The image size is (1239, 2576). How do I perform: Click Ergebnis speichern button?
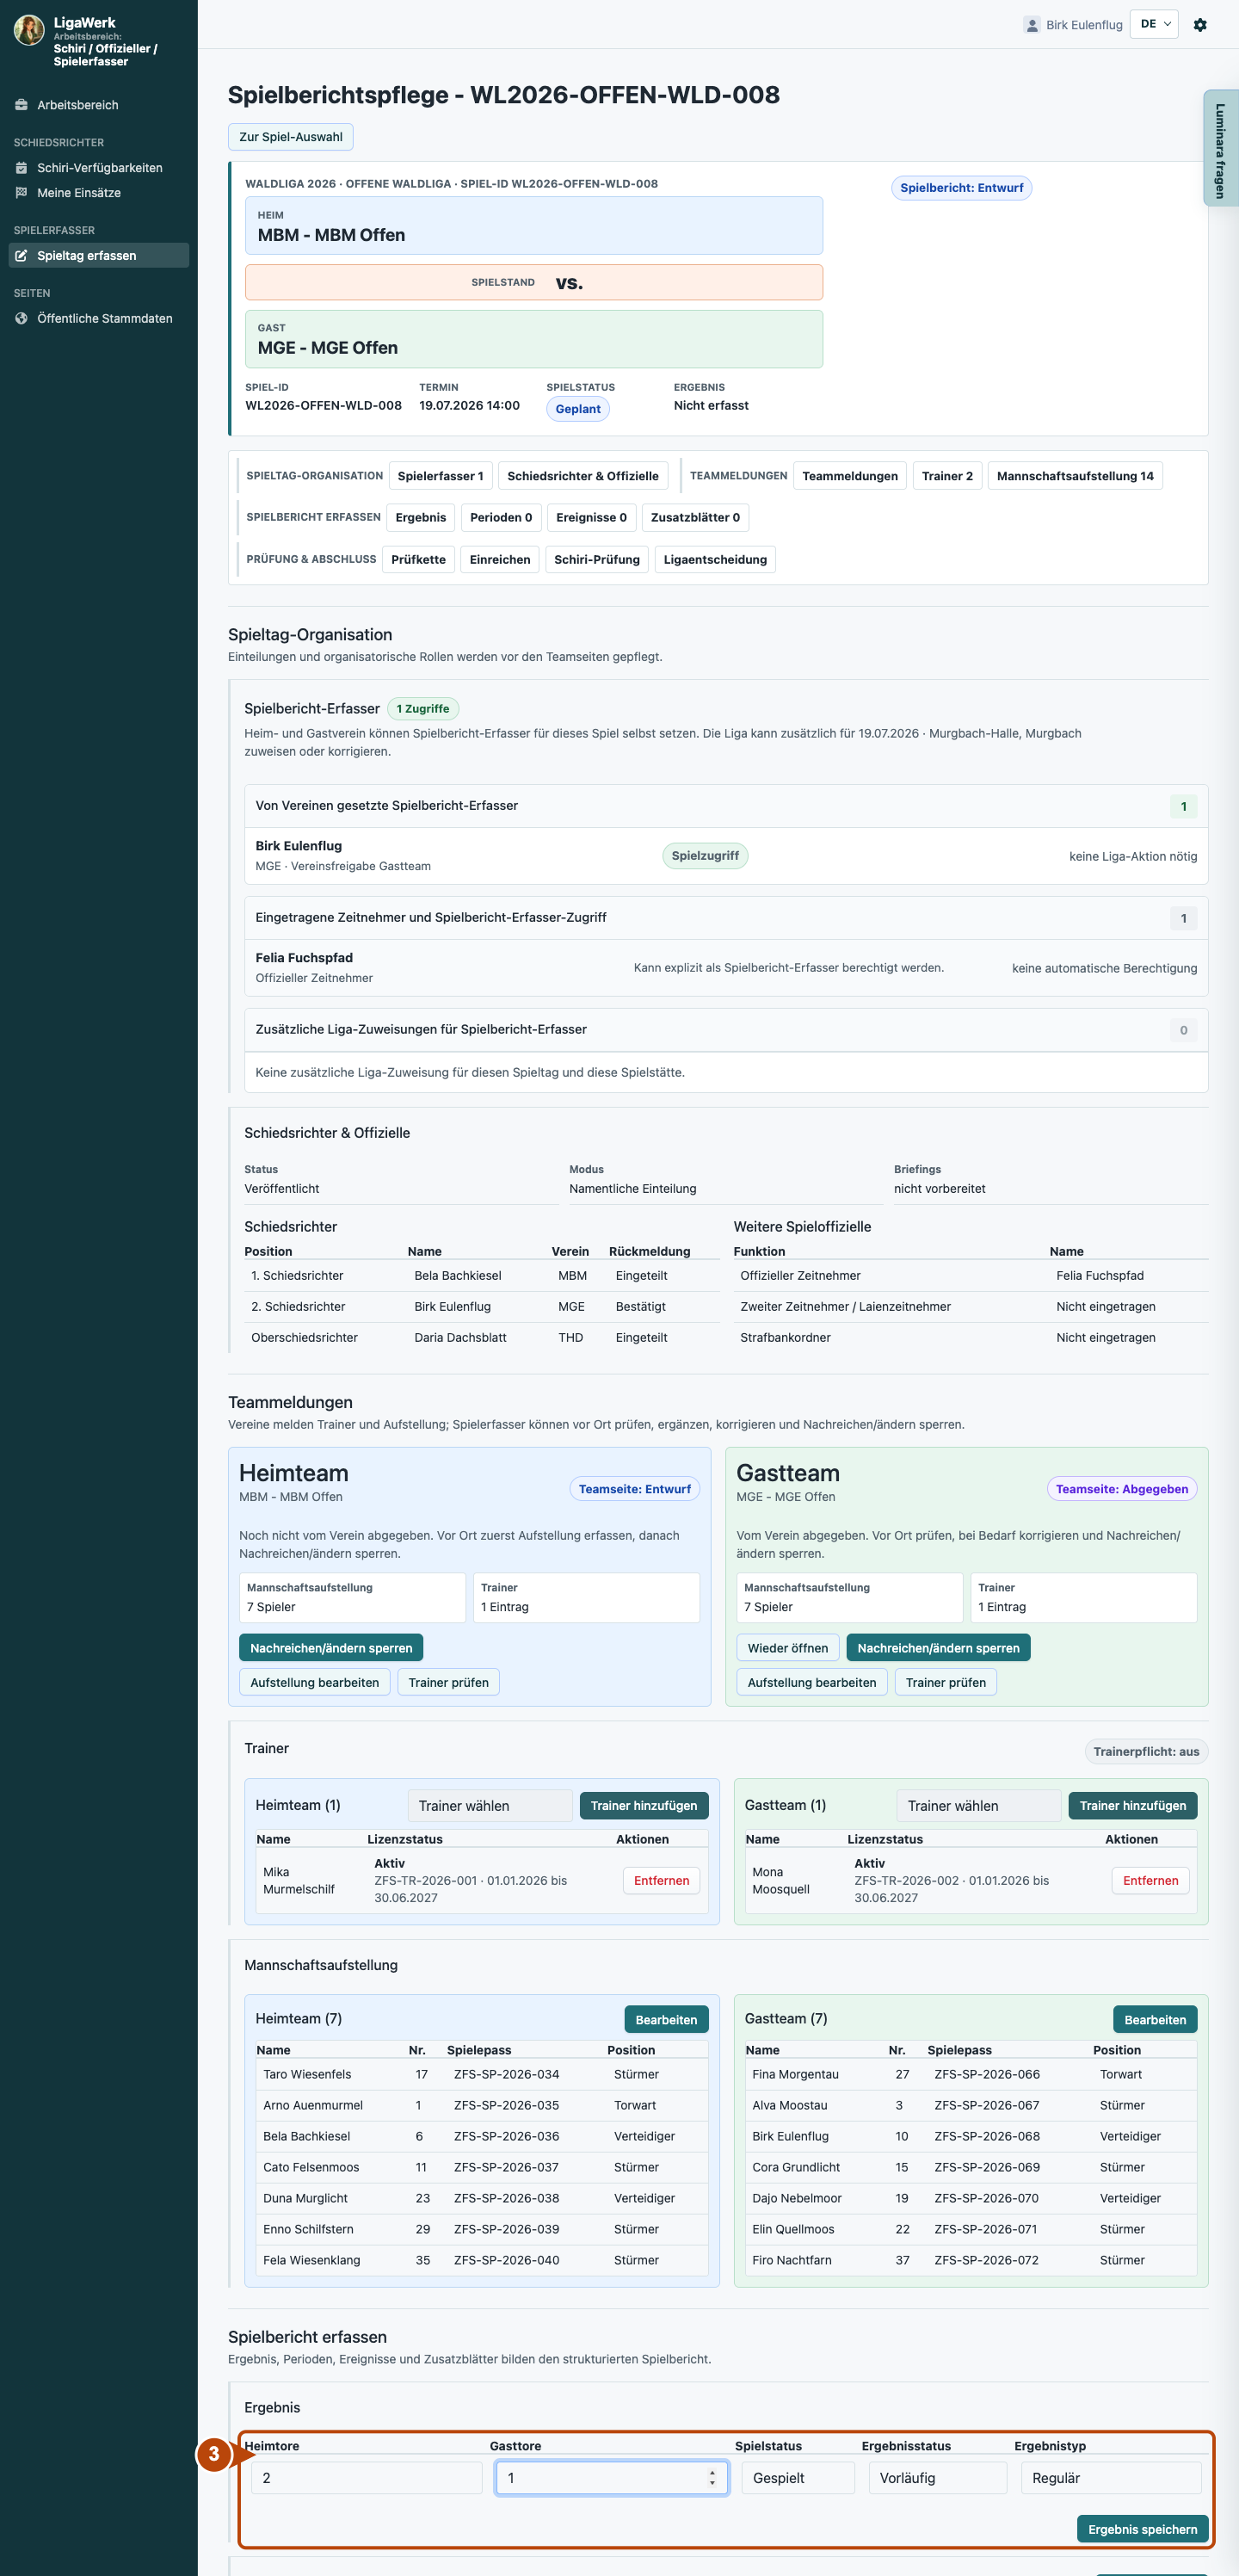click(x=1142, y=2529)
